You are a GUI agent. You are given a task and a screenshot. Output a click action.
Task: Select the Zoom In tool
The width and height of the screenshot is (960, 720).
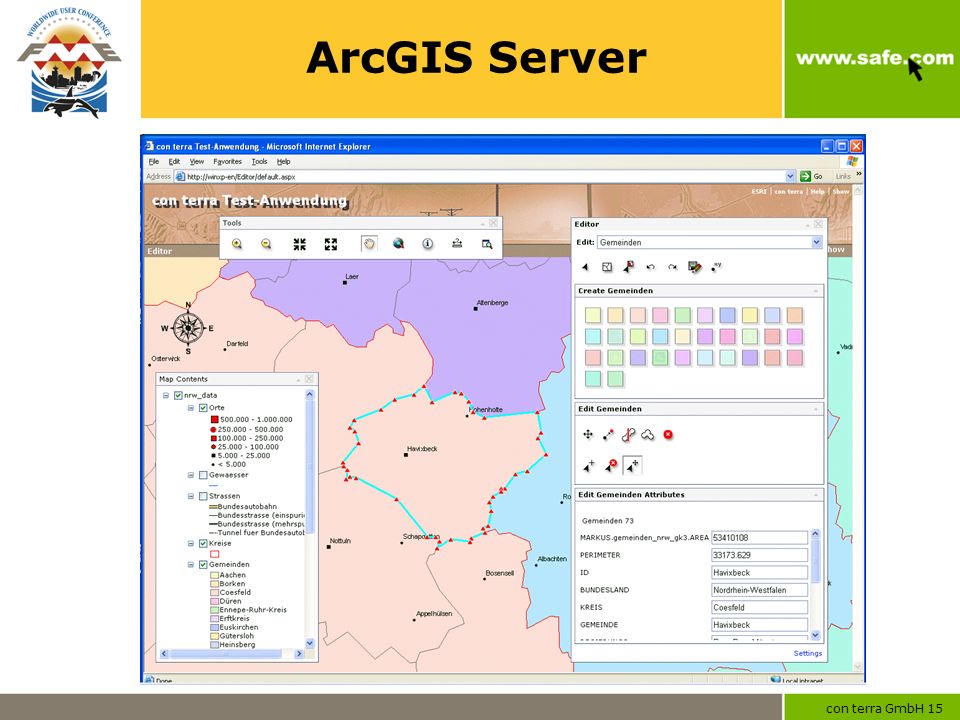pos(237,244)
